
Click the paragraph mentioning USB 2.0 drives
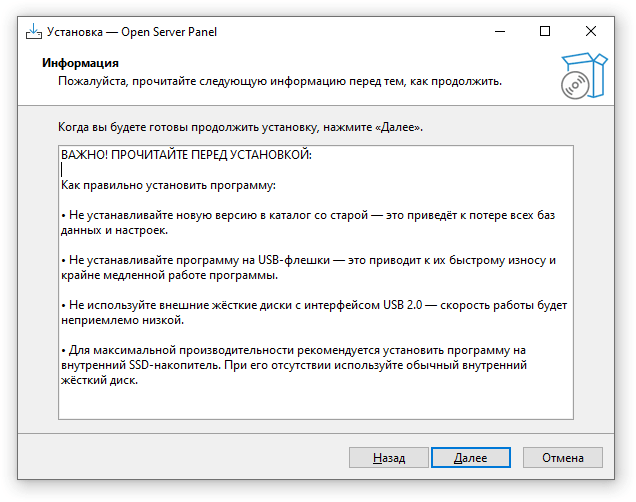coord(314,313)
